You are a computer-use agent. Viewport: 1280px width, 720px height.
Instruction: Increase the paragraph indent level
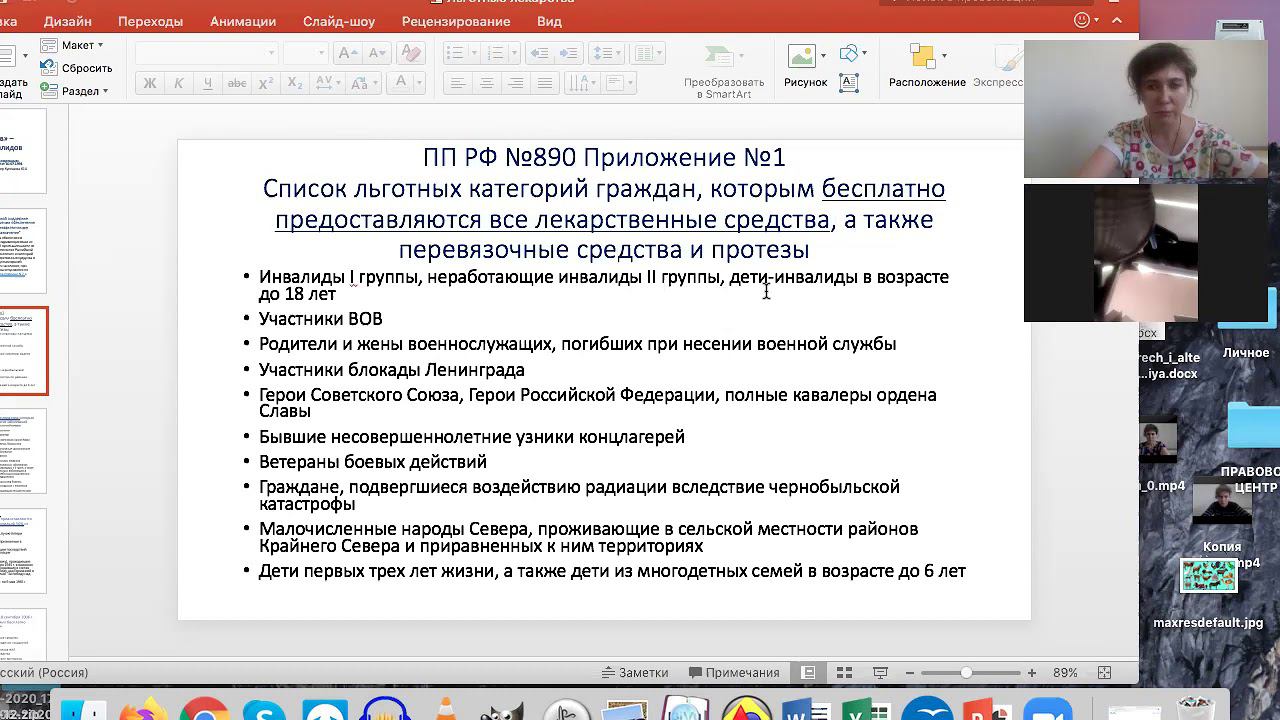point(567,53)
